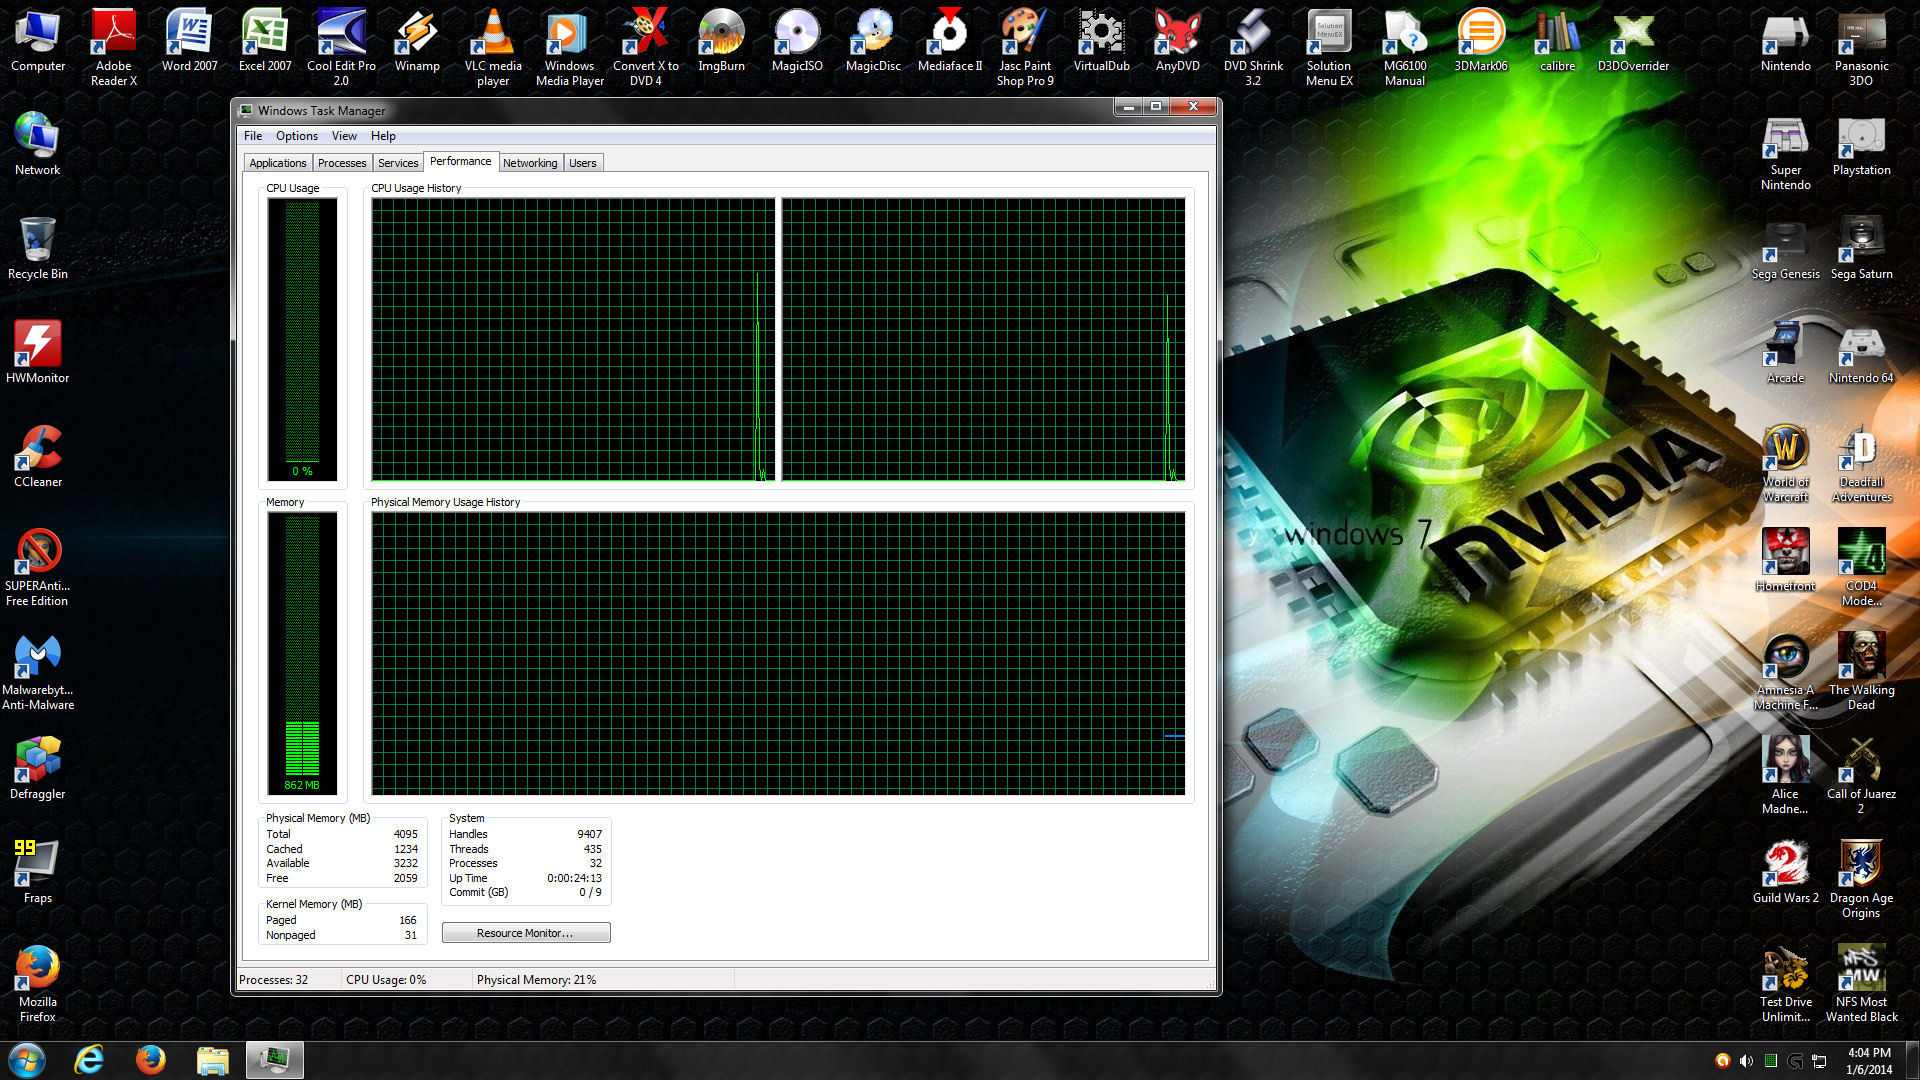Open Fraps desktop shortcut
The width and height of the screenshot is (1920, 1080).
38,874
